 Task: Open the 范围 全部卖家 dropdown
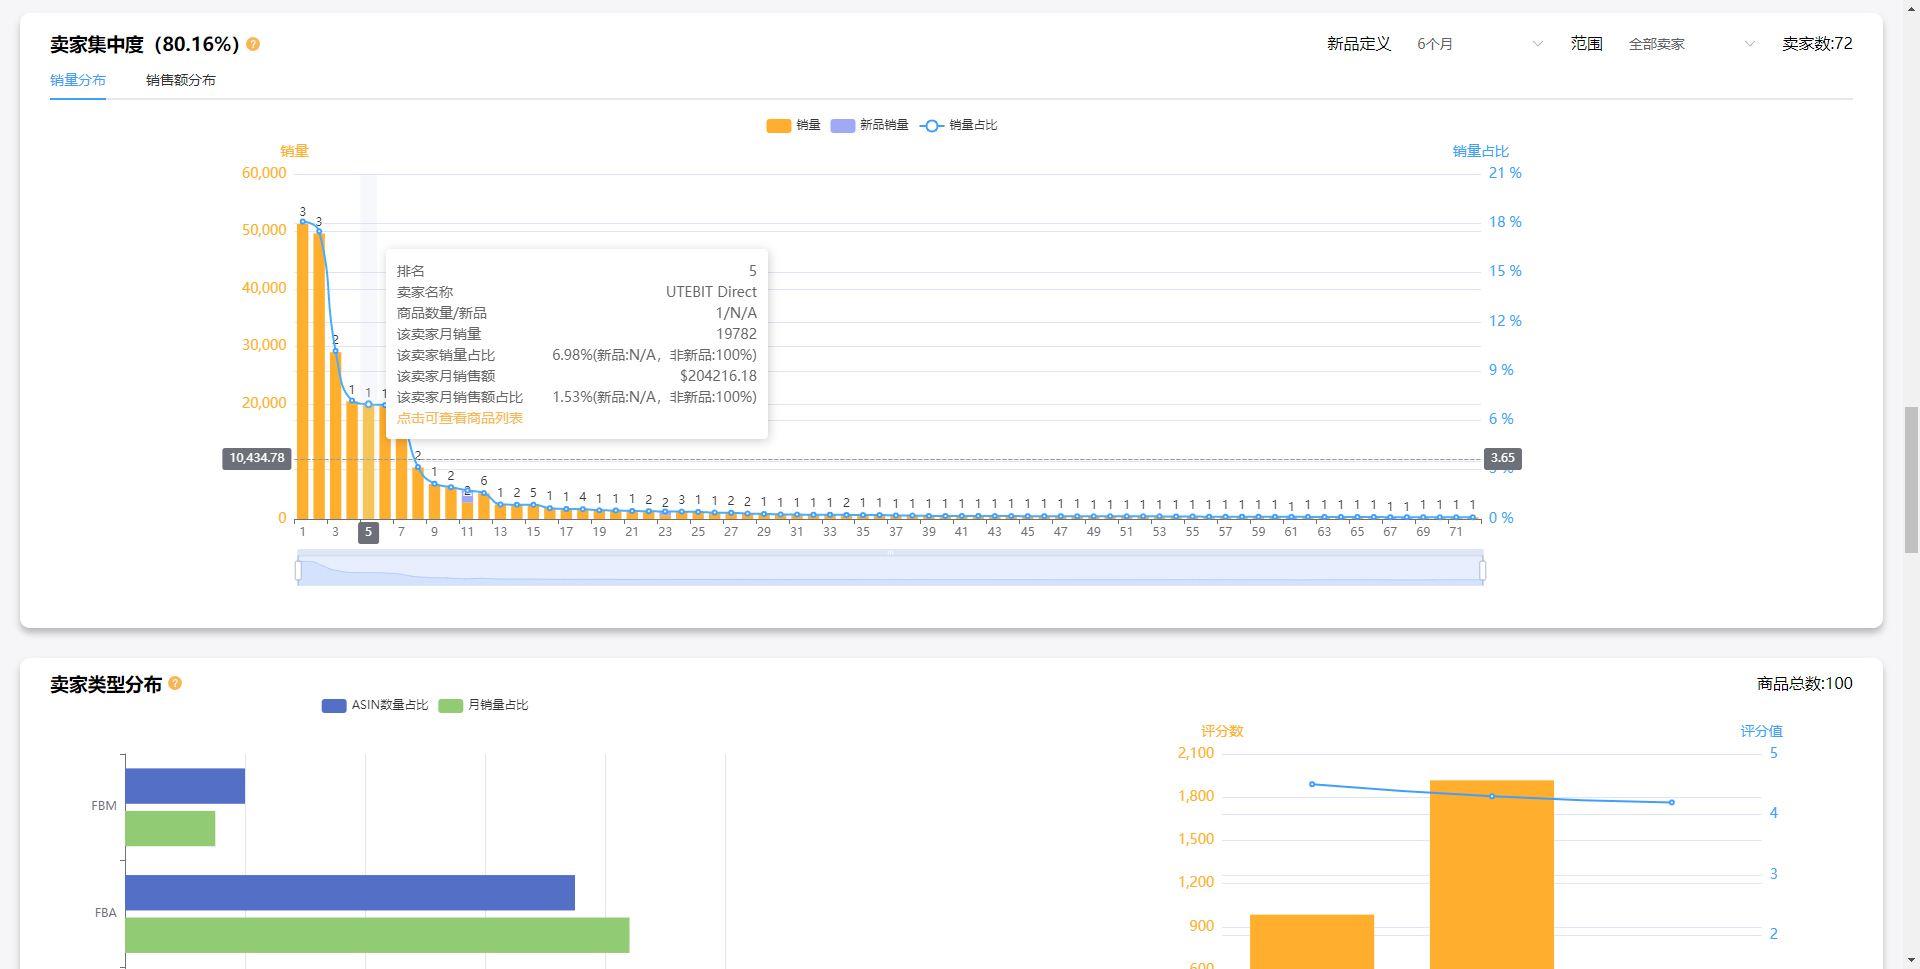pyautogui.click(x=1692, y=44)
